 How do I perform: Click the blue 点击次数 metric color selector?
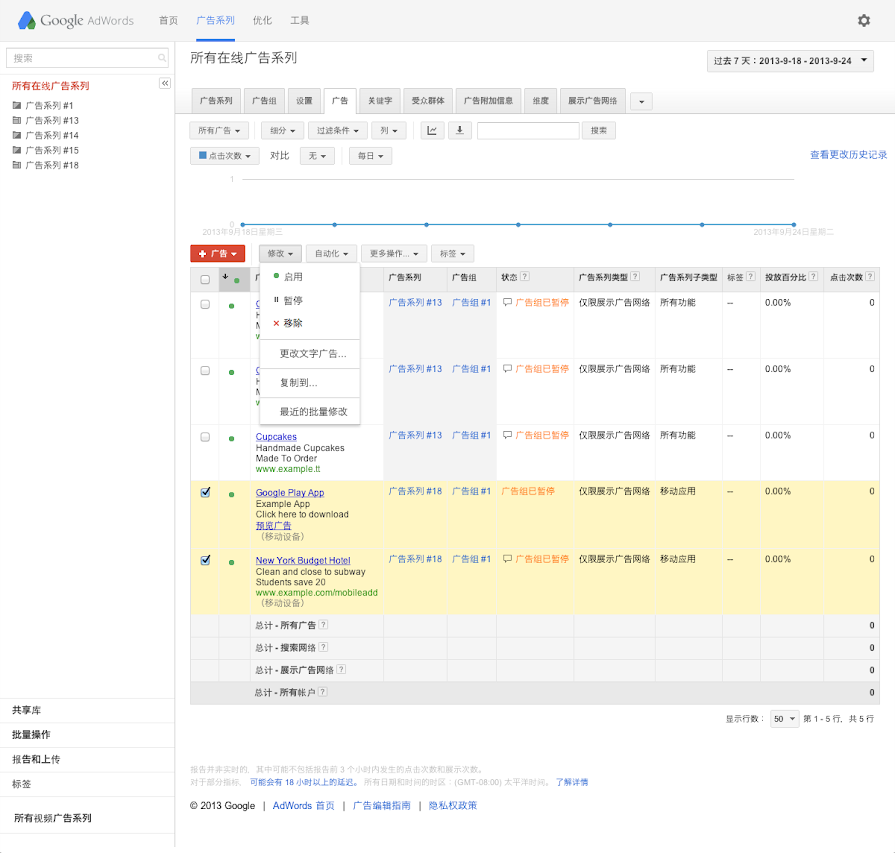click(x=225, y=156)
